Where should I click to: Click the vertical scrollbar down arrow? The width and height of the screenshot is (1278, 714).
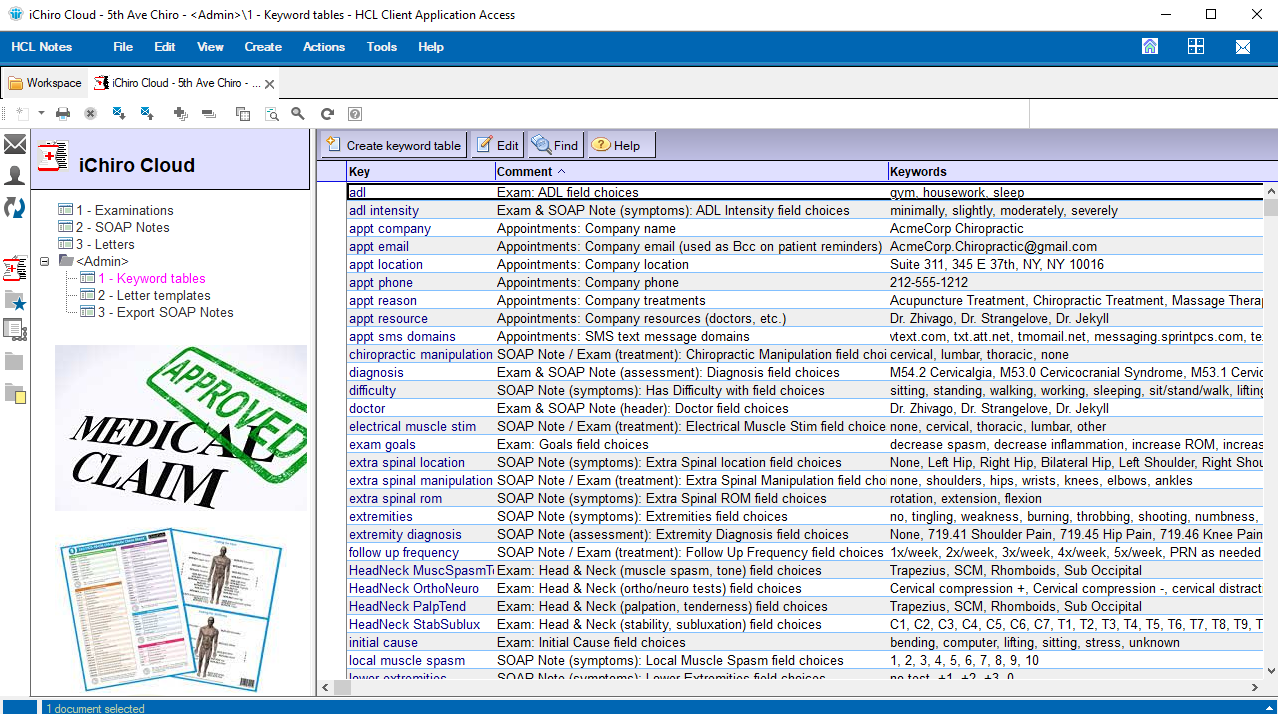click(1271, 670)
